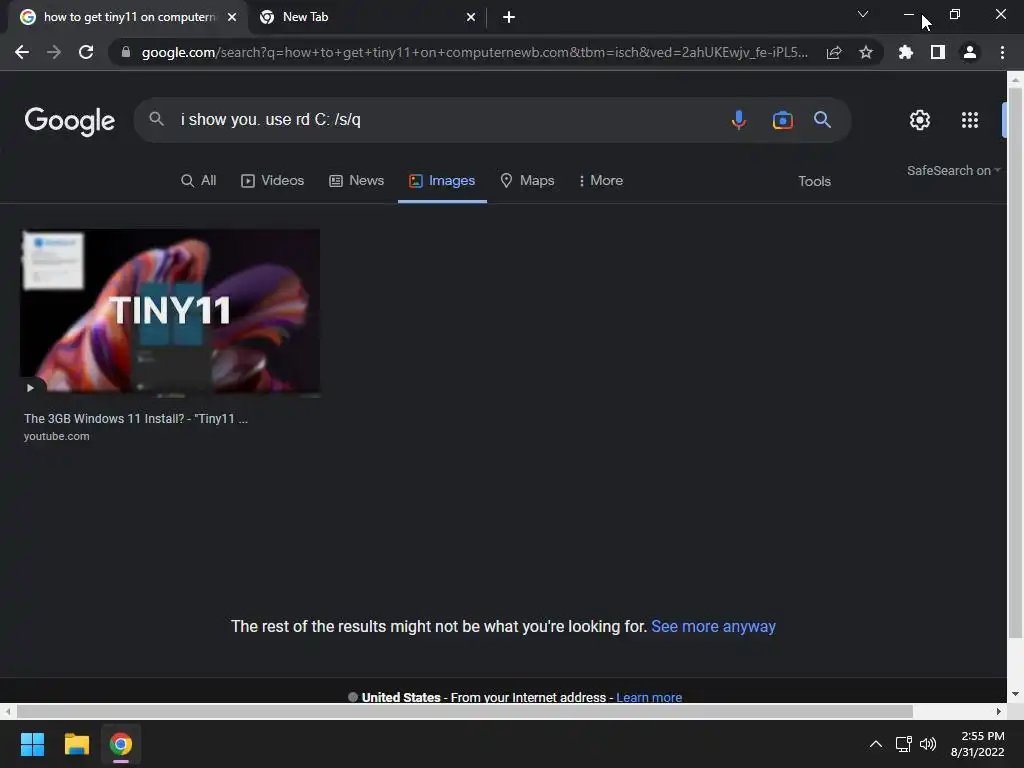The image size is (1024, 768).
Task: Bookmark this page with the star
Action: coord(866,52)
